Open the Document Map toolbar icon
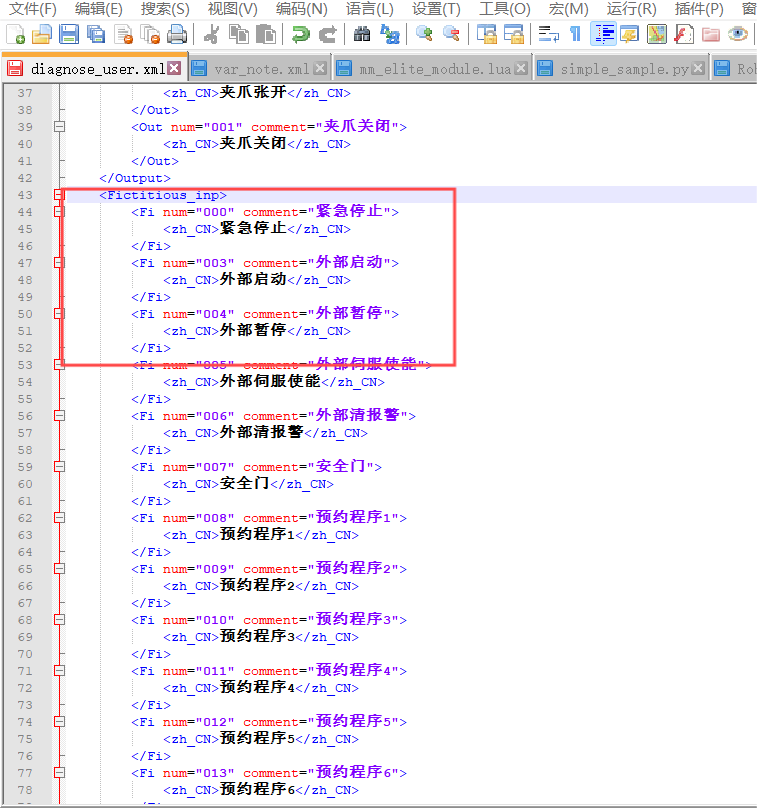The height and width of the screenshot is (808, 757). point(656,34)
